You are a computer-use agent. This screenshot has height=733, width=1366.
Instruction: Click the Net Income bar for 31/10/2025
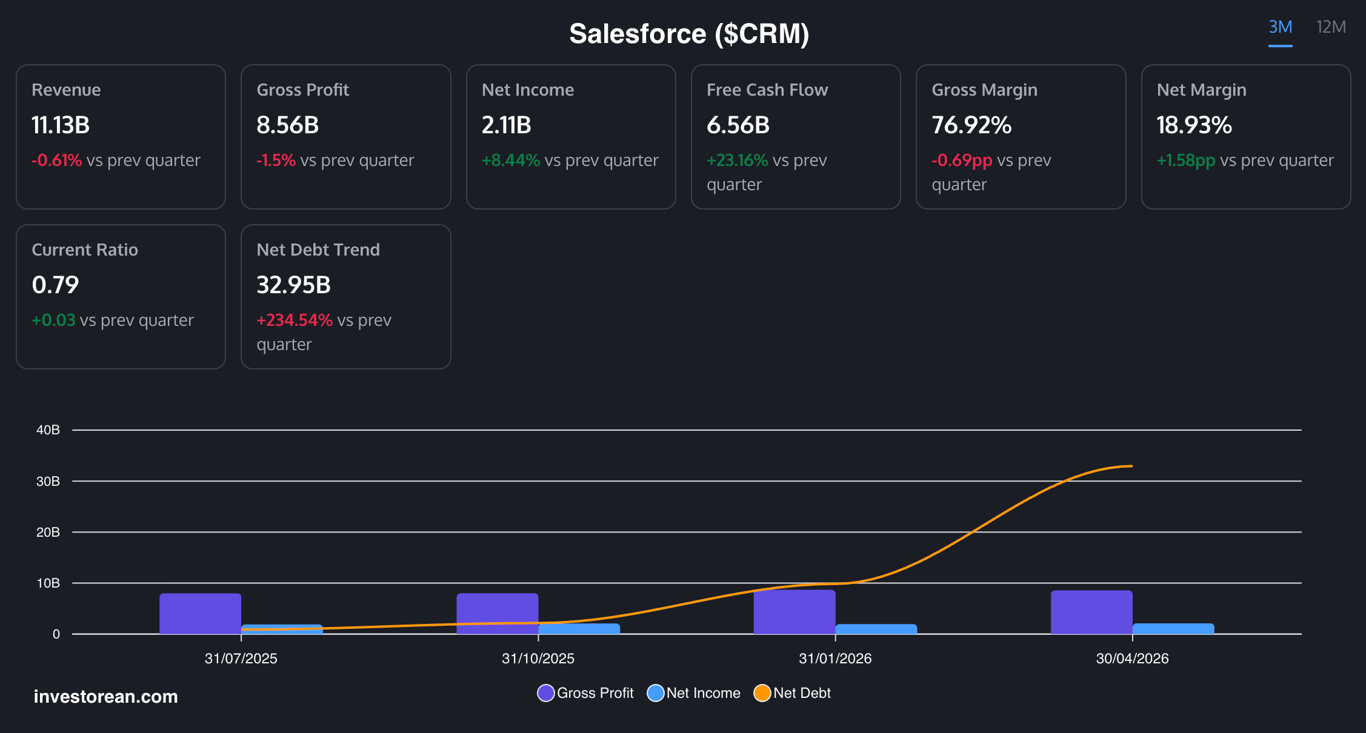point(579,629)
